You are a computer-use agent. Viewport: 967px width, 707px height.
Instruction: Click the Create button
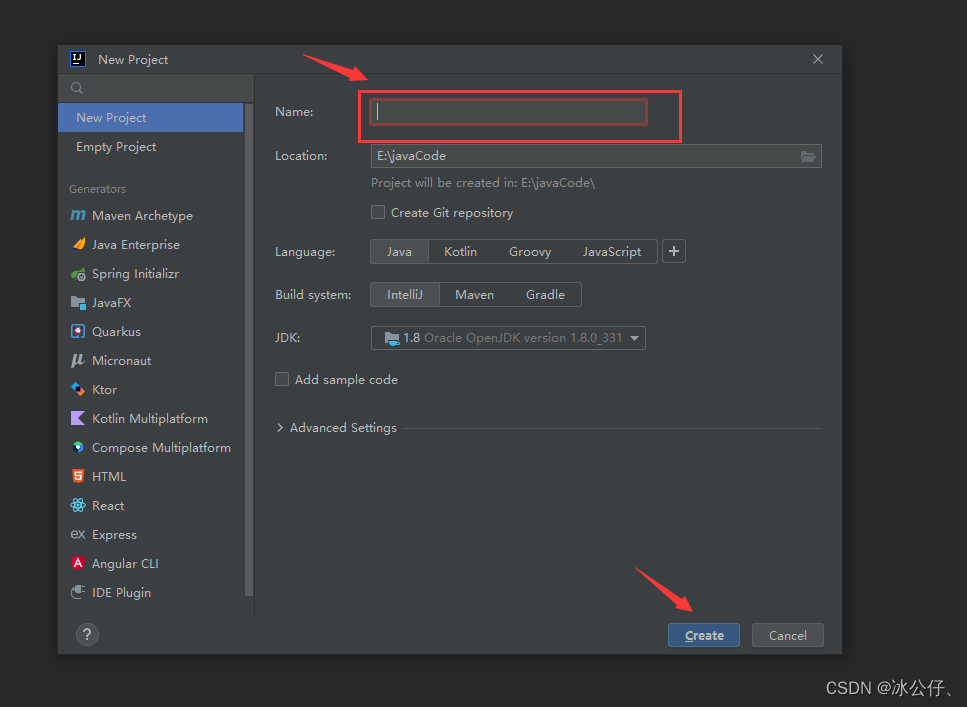pos(704,635)
